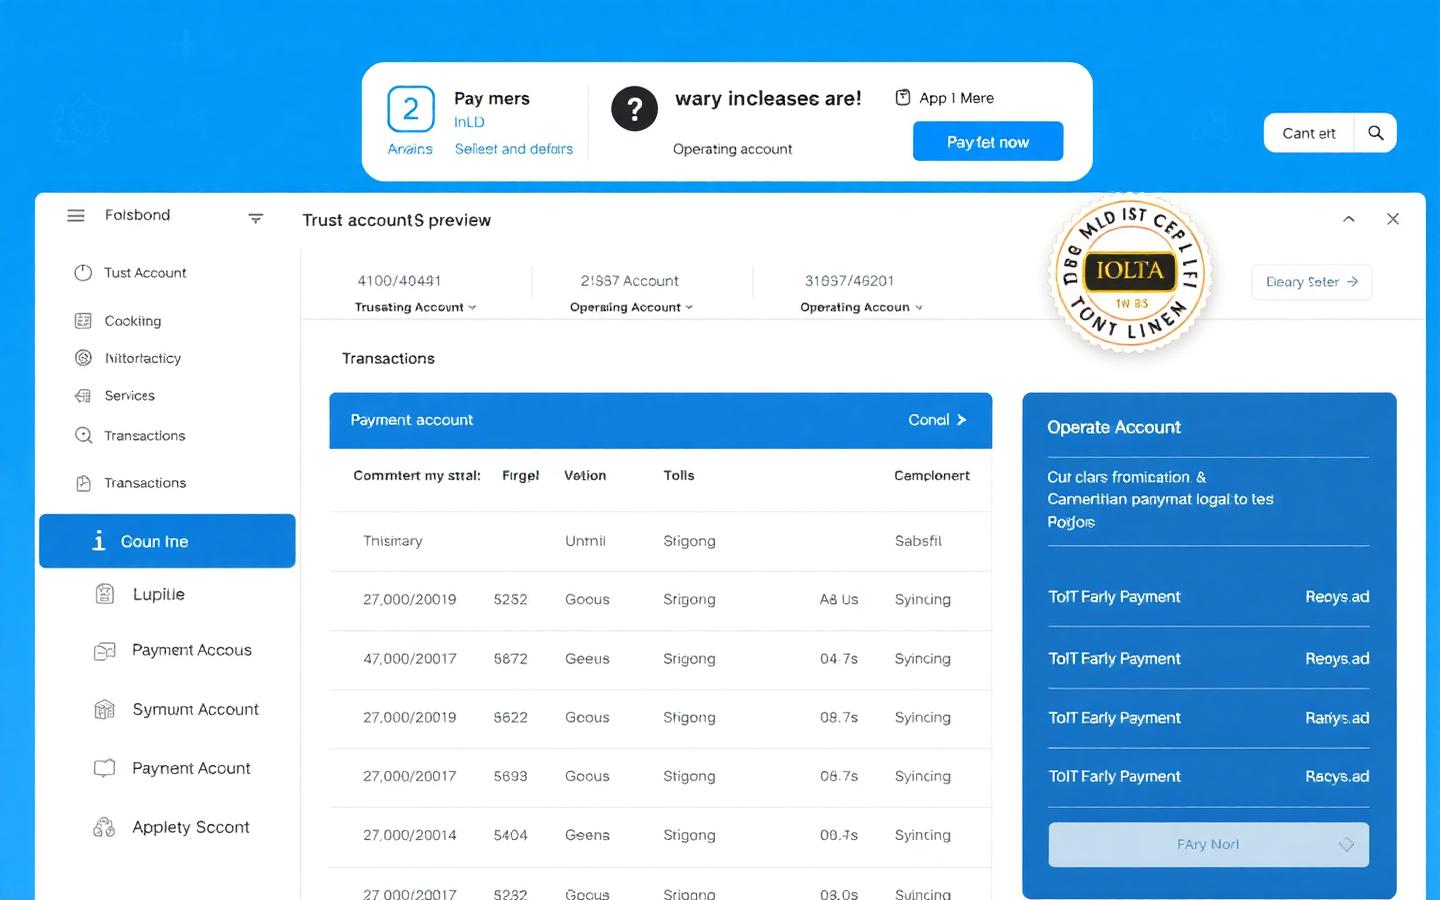Click the Nitorlacticy sidebar icon
Image resolution: width=1440 pixels, height=900 pixels.
pyautogui.click(x=83, y=358)
